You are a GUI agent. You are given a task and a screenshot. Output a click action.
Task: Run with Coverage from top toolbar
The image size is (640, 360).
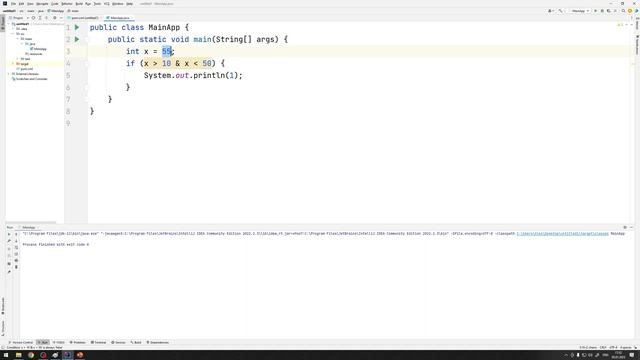(609, 11)
